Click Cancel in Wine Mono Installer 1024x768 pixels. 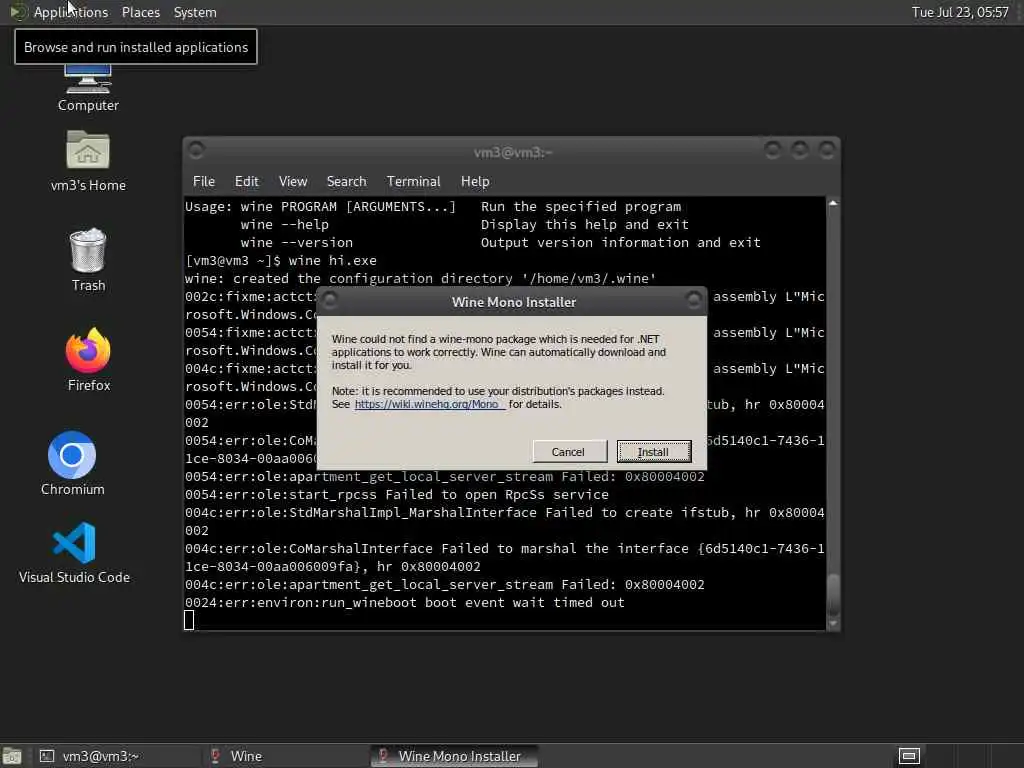(x=569, y=452)
